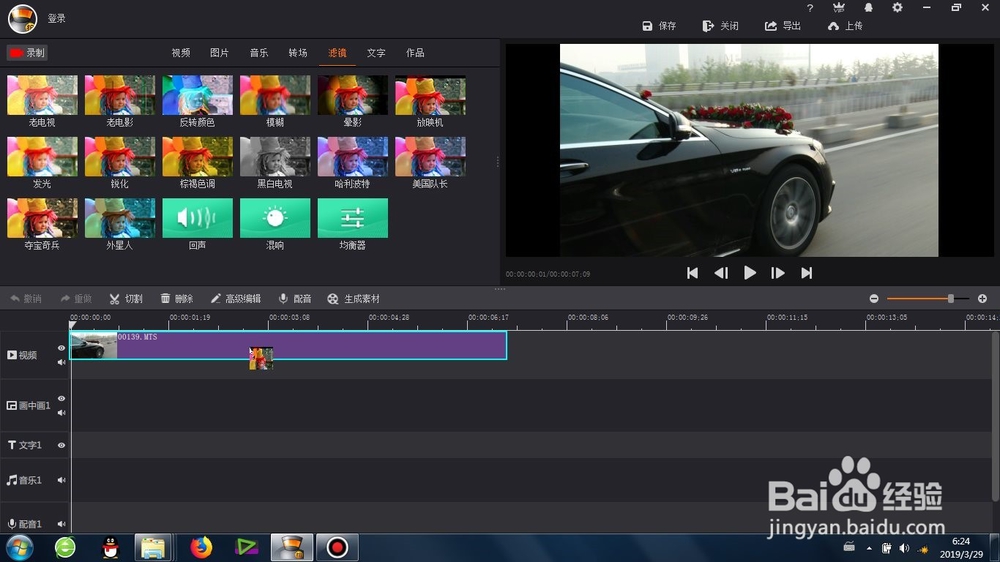The height and width of the screenshot is (562, 1000).
Task: Choose the 夺宝奇兵 filter
Action: coord(42,218)
